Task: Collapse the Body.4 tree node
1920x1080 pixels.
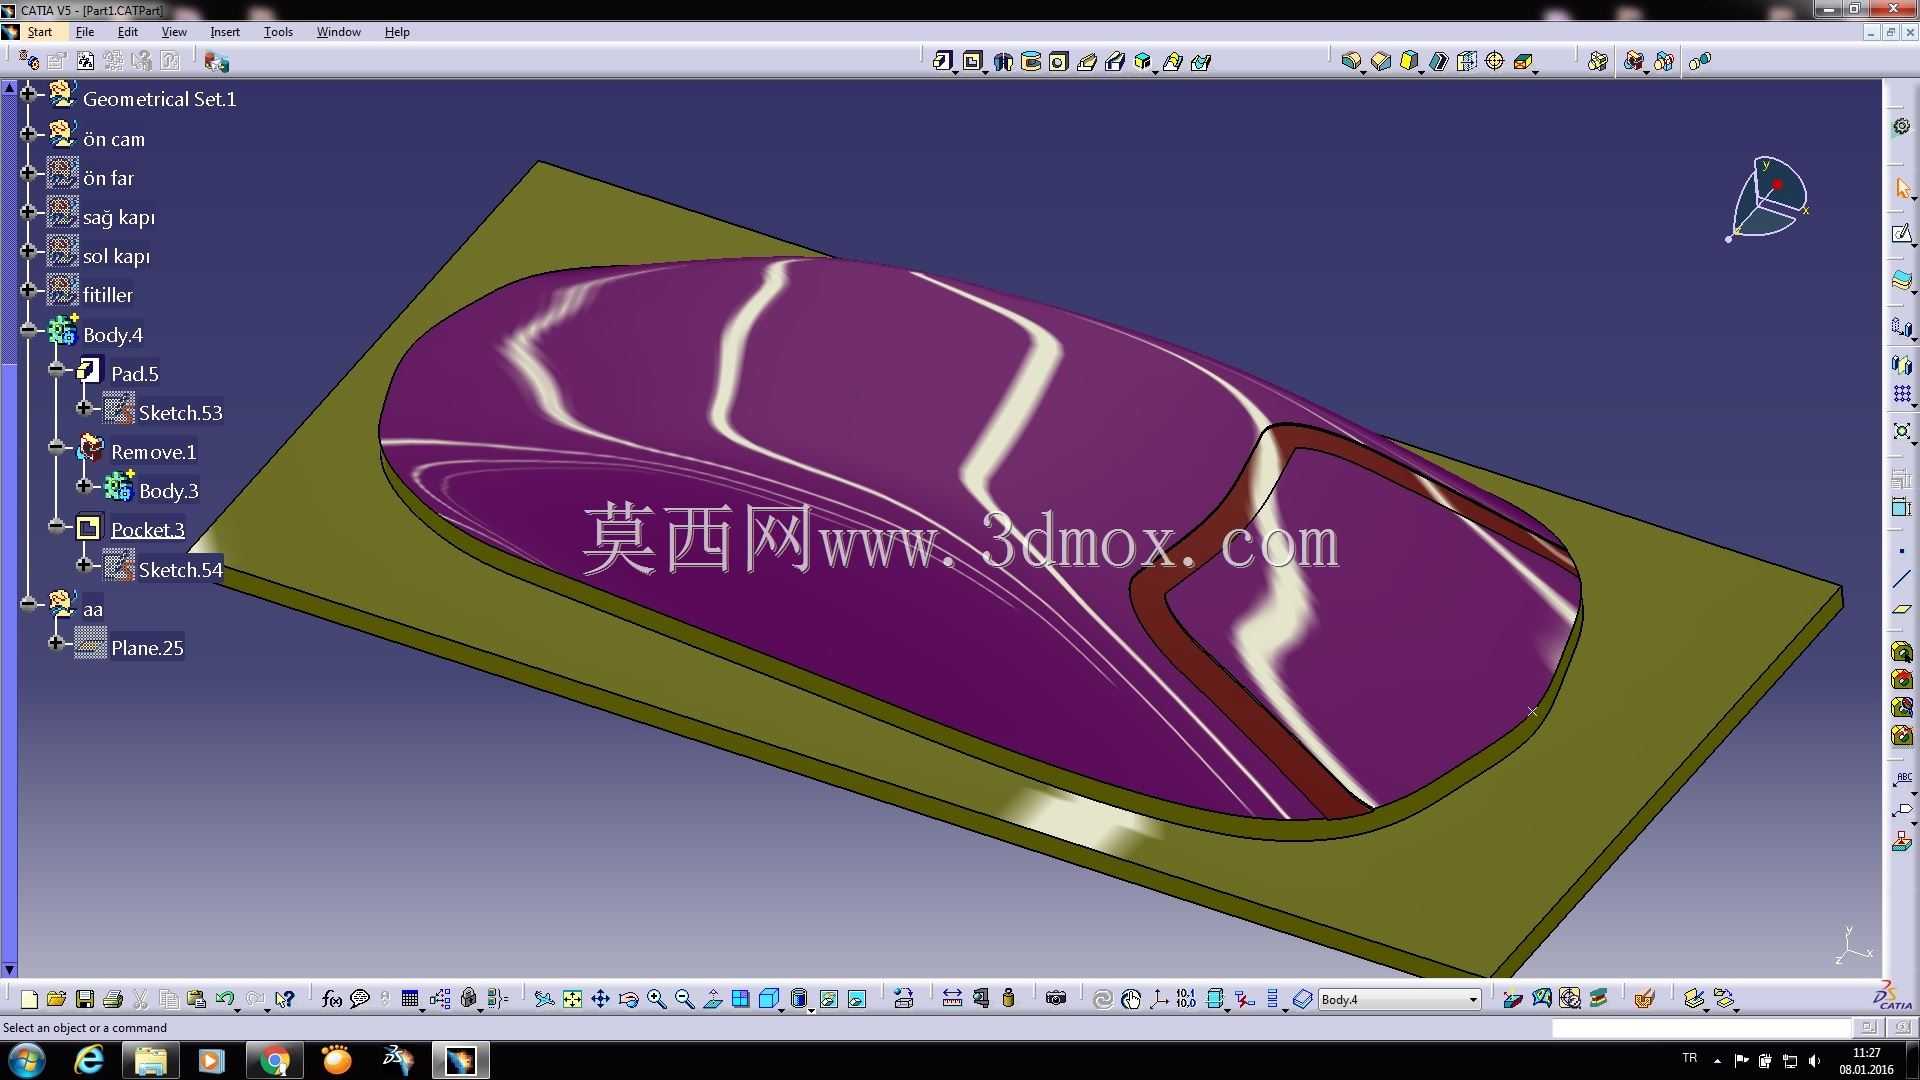Action: (29, 330)
